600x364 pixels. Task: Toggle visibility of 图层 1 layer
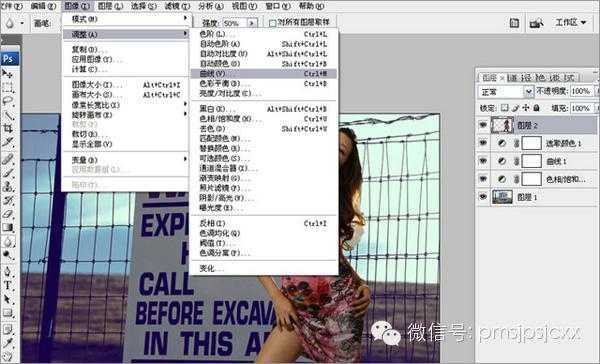coord(483,197)
